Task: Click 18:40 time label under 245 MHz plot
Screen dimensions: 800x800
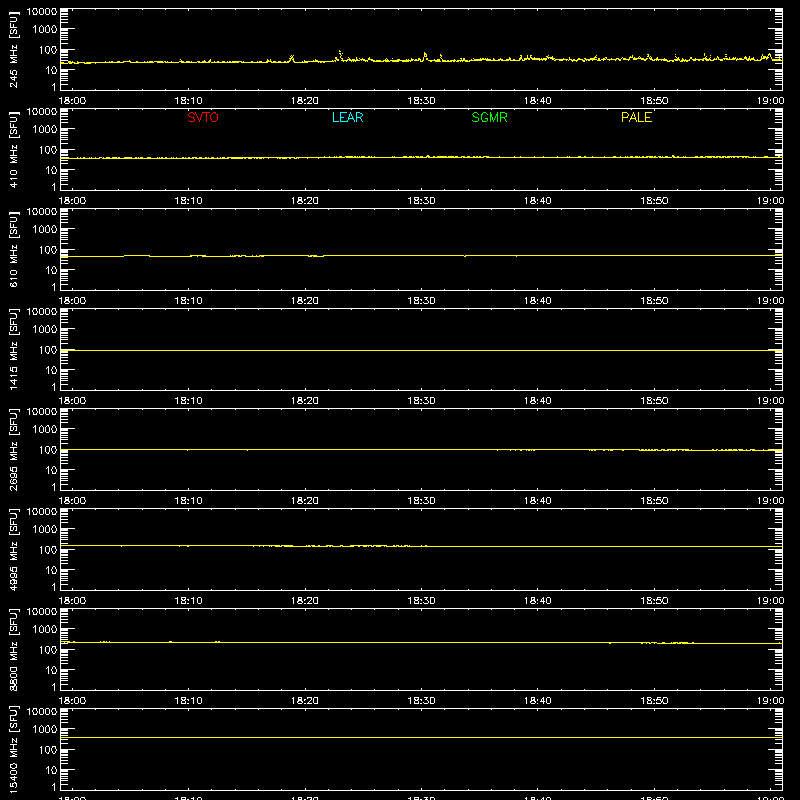Action: coord(538,101)
